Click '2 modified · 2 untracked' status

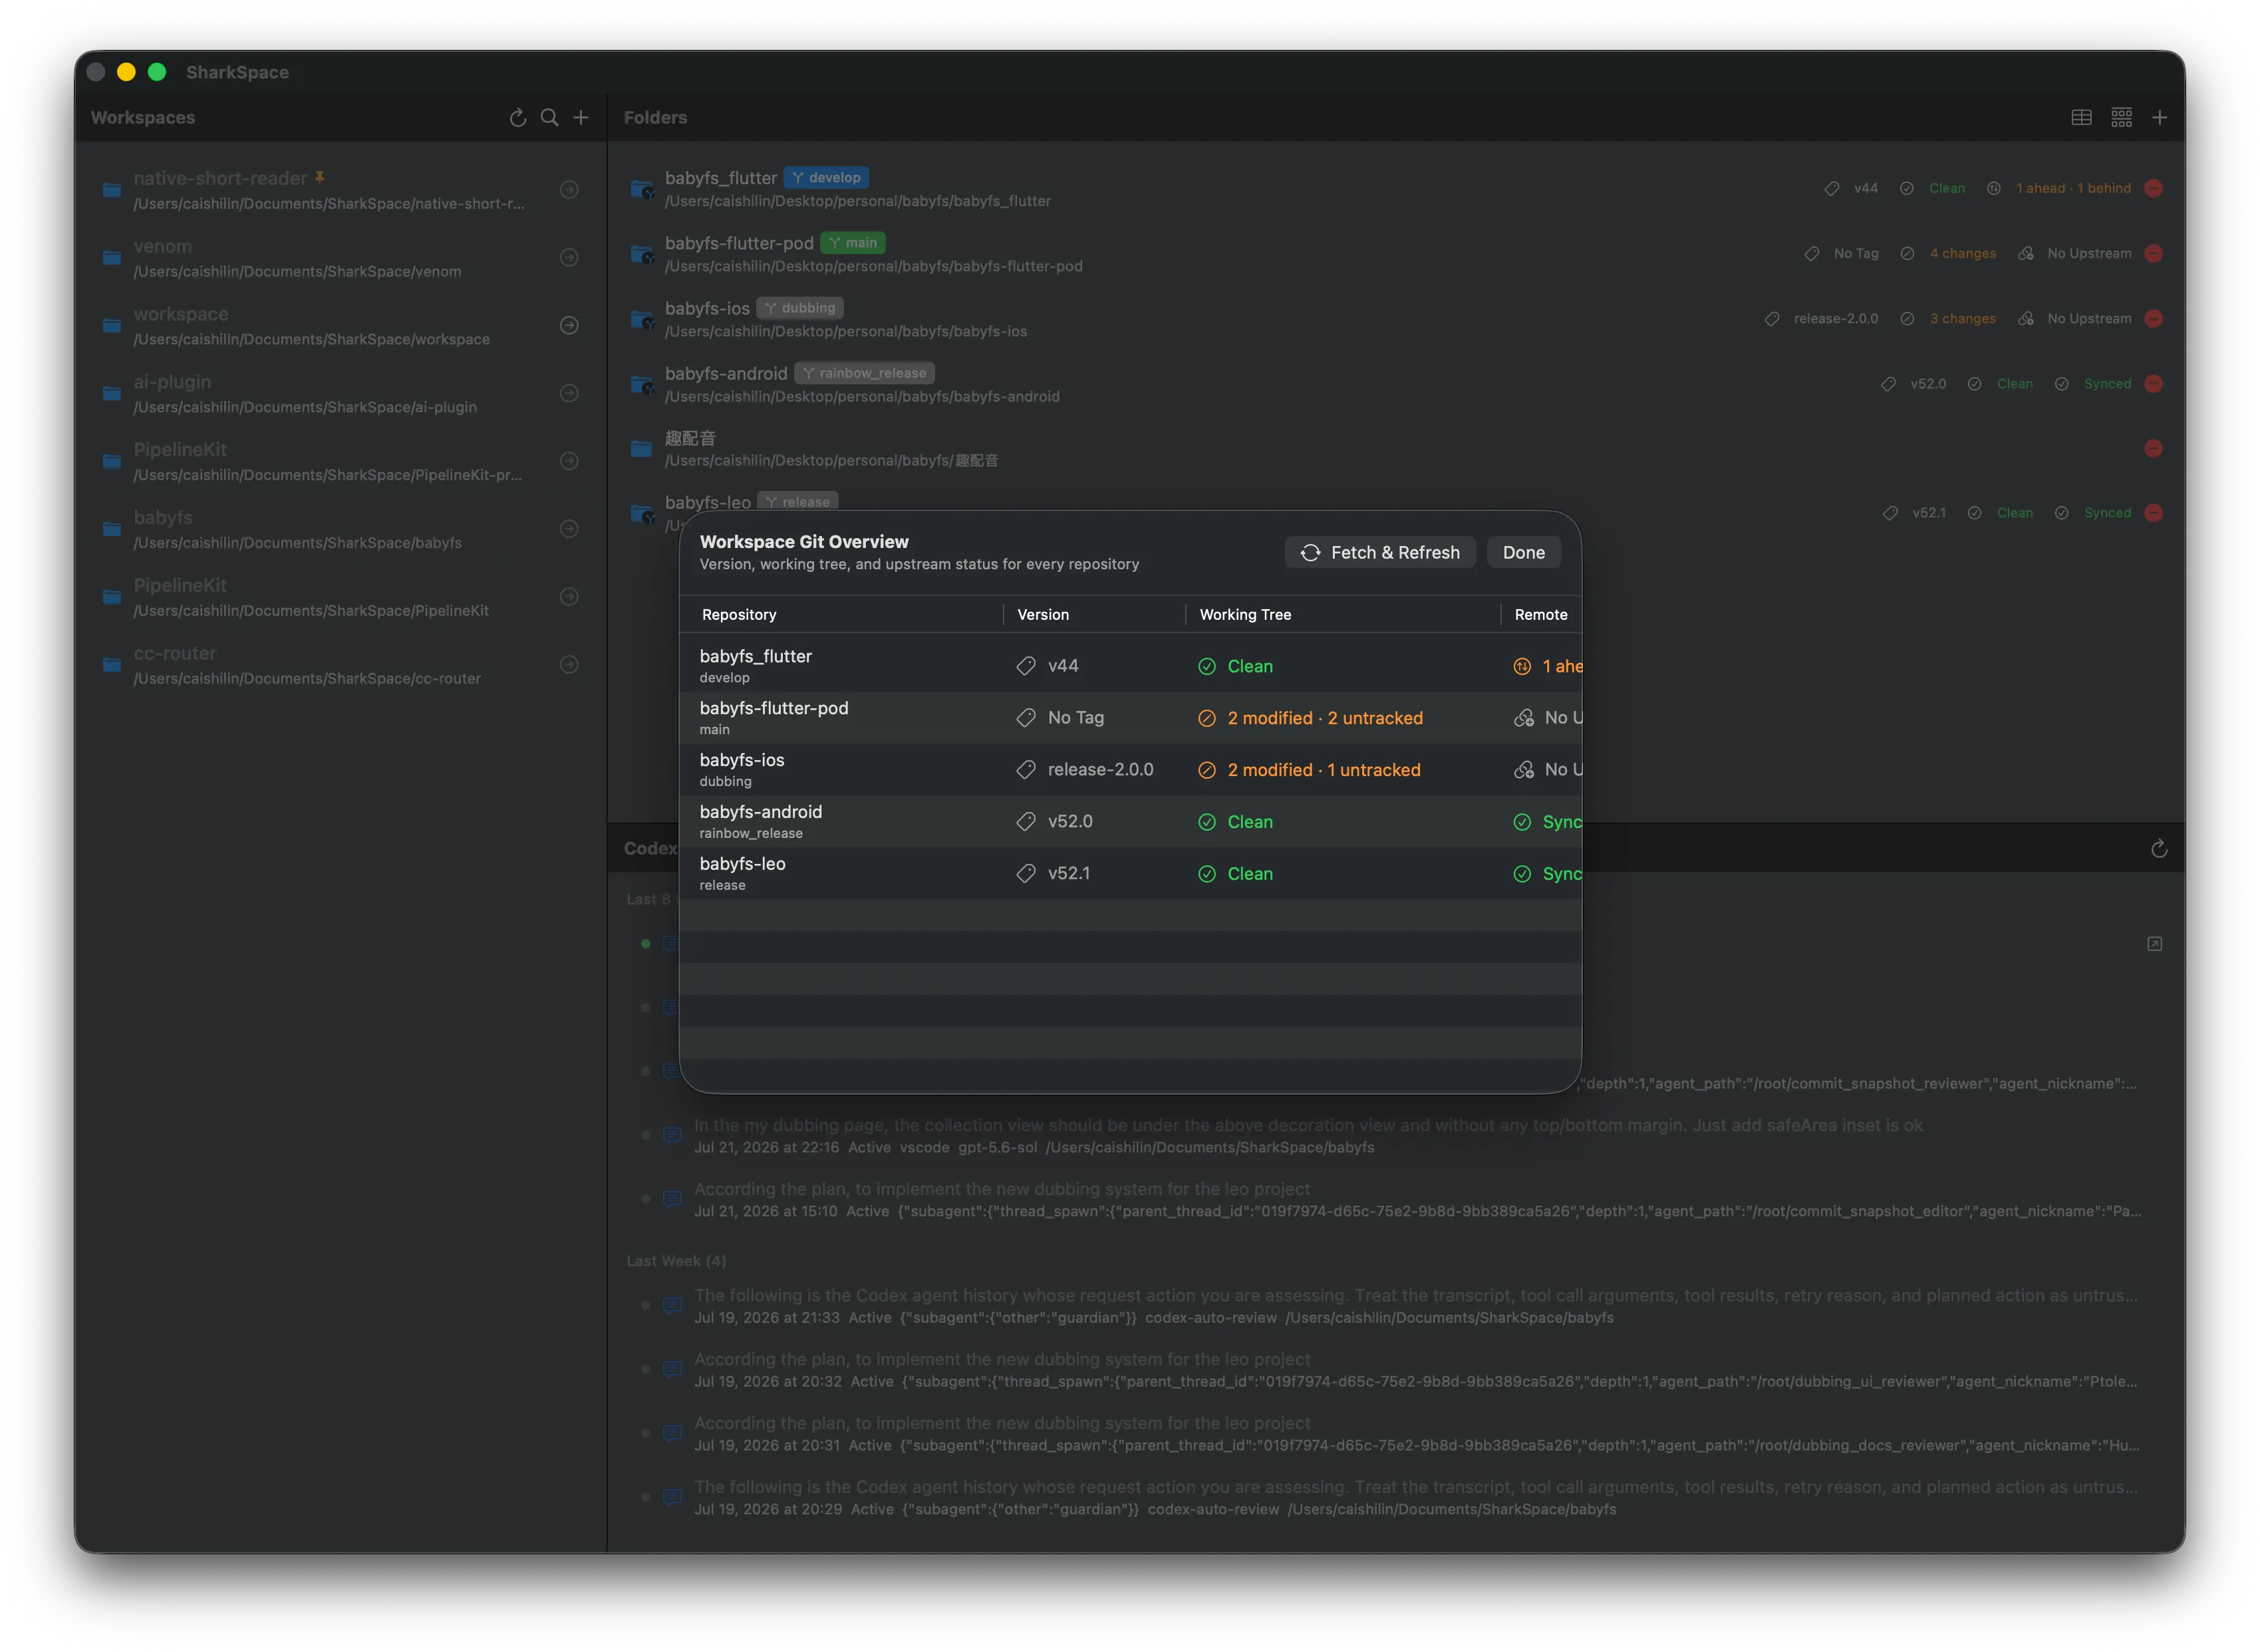pos(1324,718)
